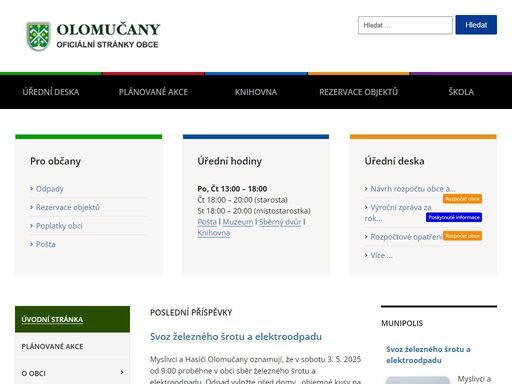Click the OLOMUČANY site title
The image size is (512, 384).
108,29
